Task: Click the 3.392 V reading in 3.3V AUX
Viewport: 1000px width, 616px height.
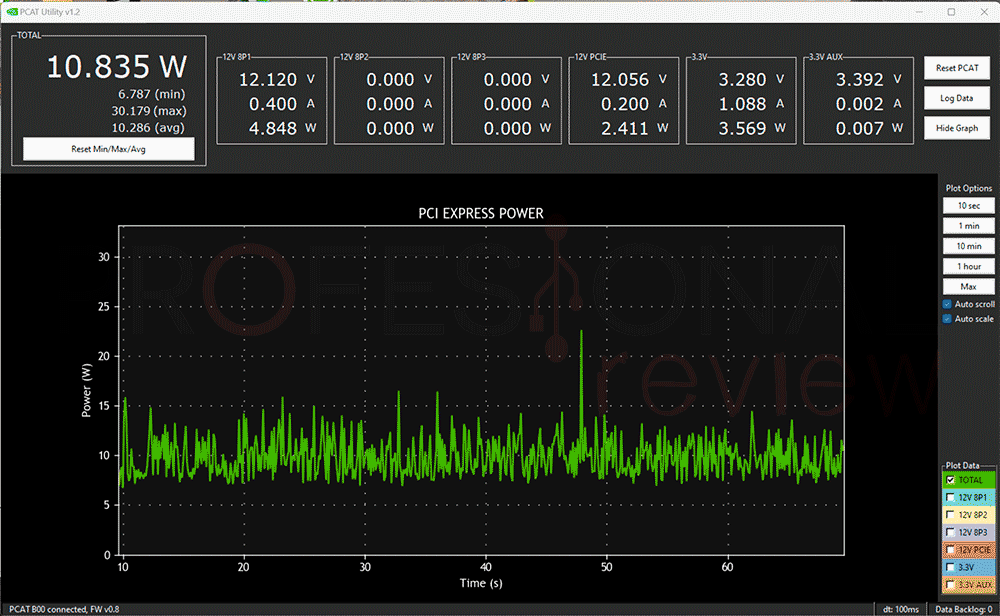Action: pyautogui.click(x=869, y=80)
